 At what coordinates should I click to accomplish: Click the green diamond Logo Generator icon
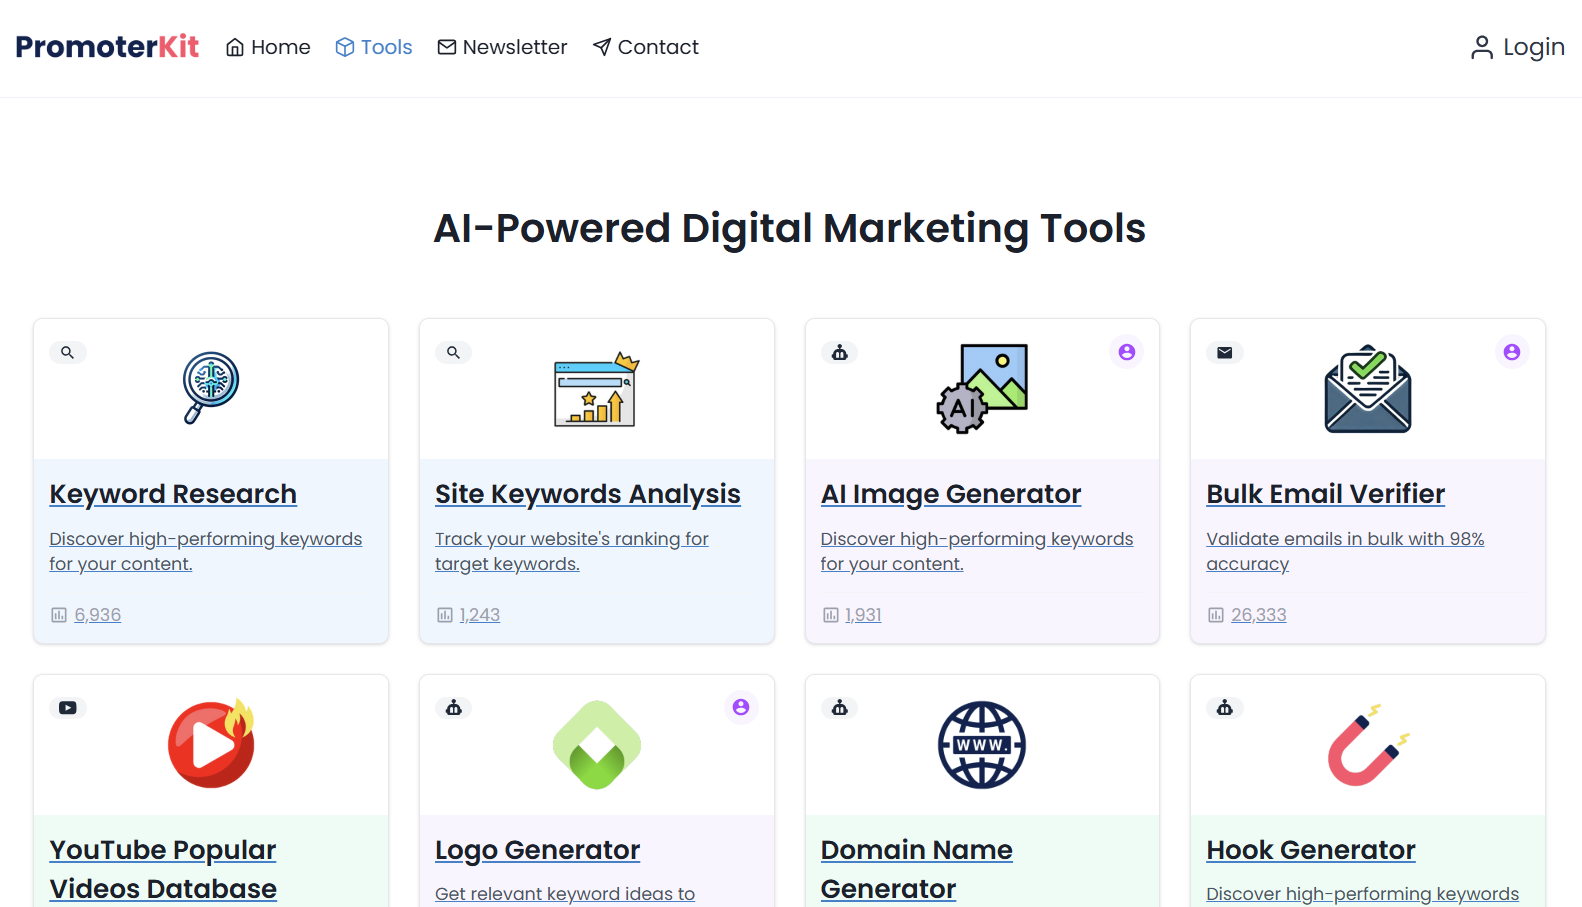point(597,745)
